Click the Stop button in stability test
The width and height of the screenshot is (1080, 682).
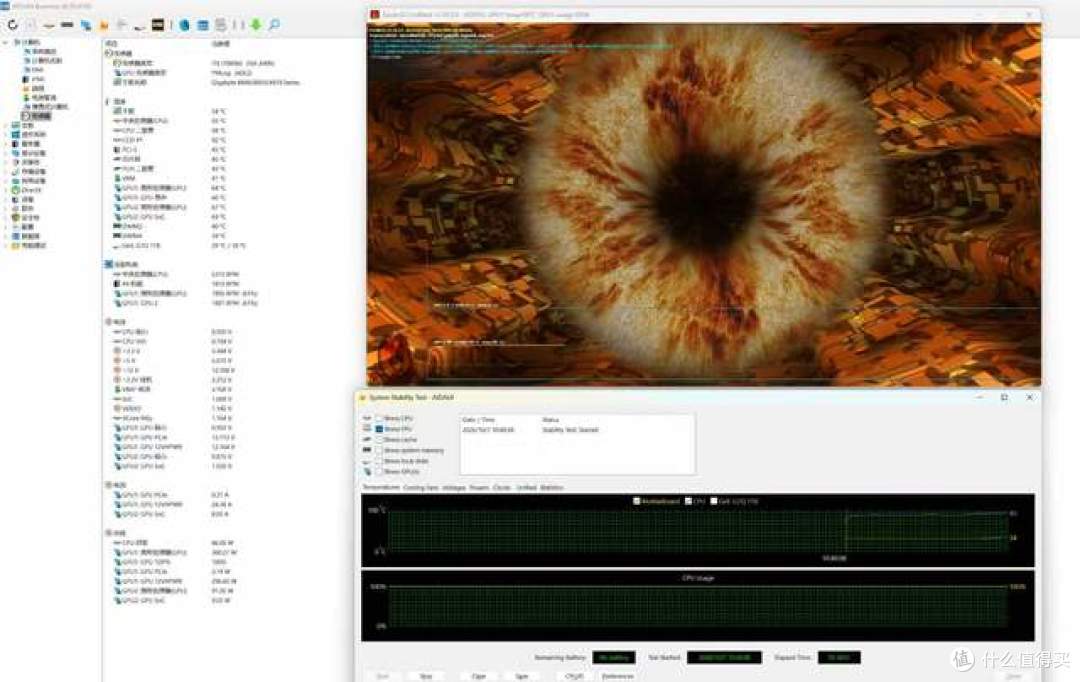click(x=426, y=676)
